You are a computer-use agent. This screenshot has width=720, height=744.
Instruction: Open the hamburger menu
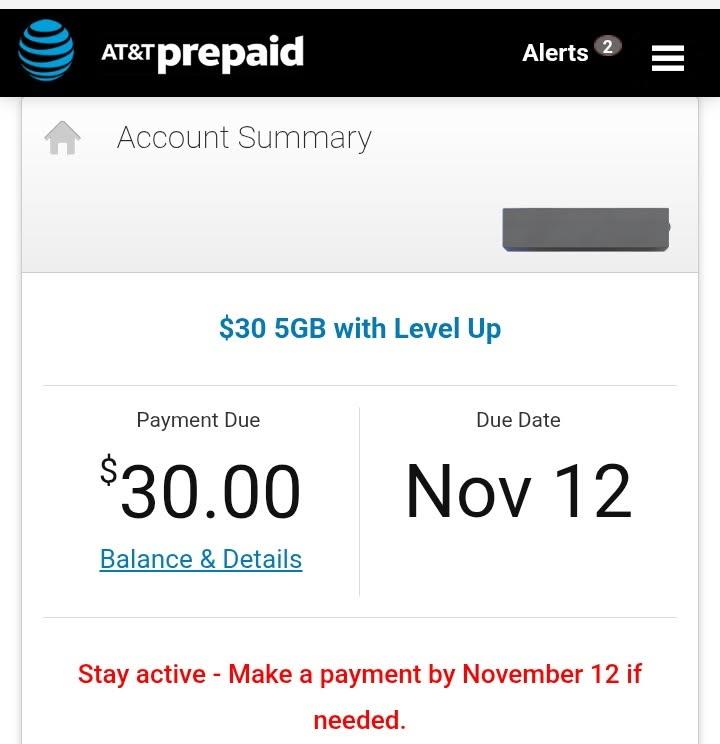click(x=667, y=59)
